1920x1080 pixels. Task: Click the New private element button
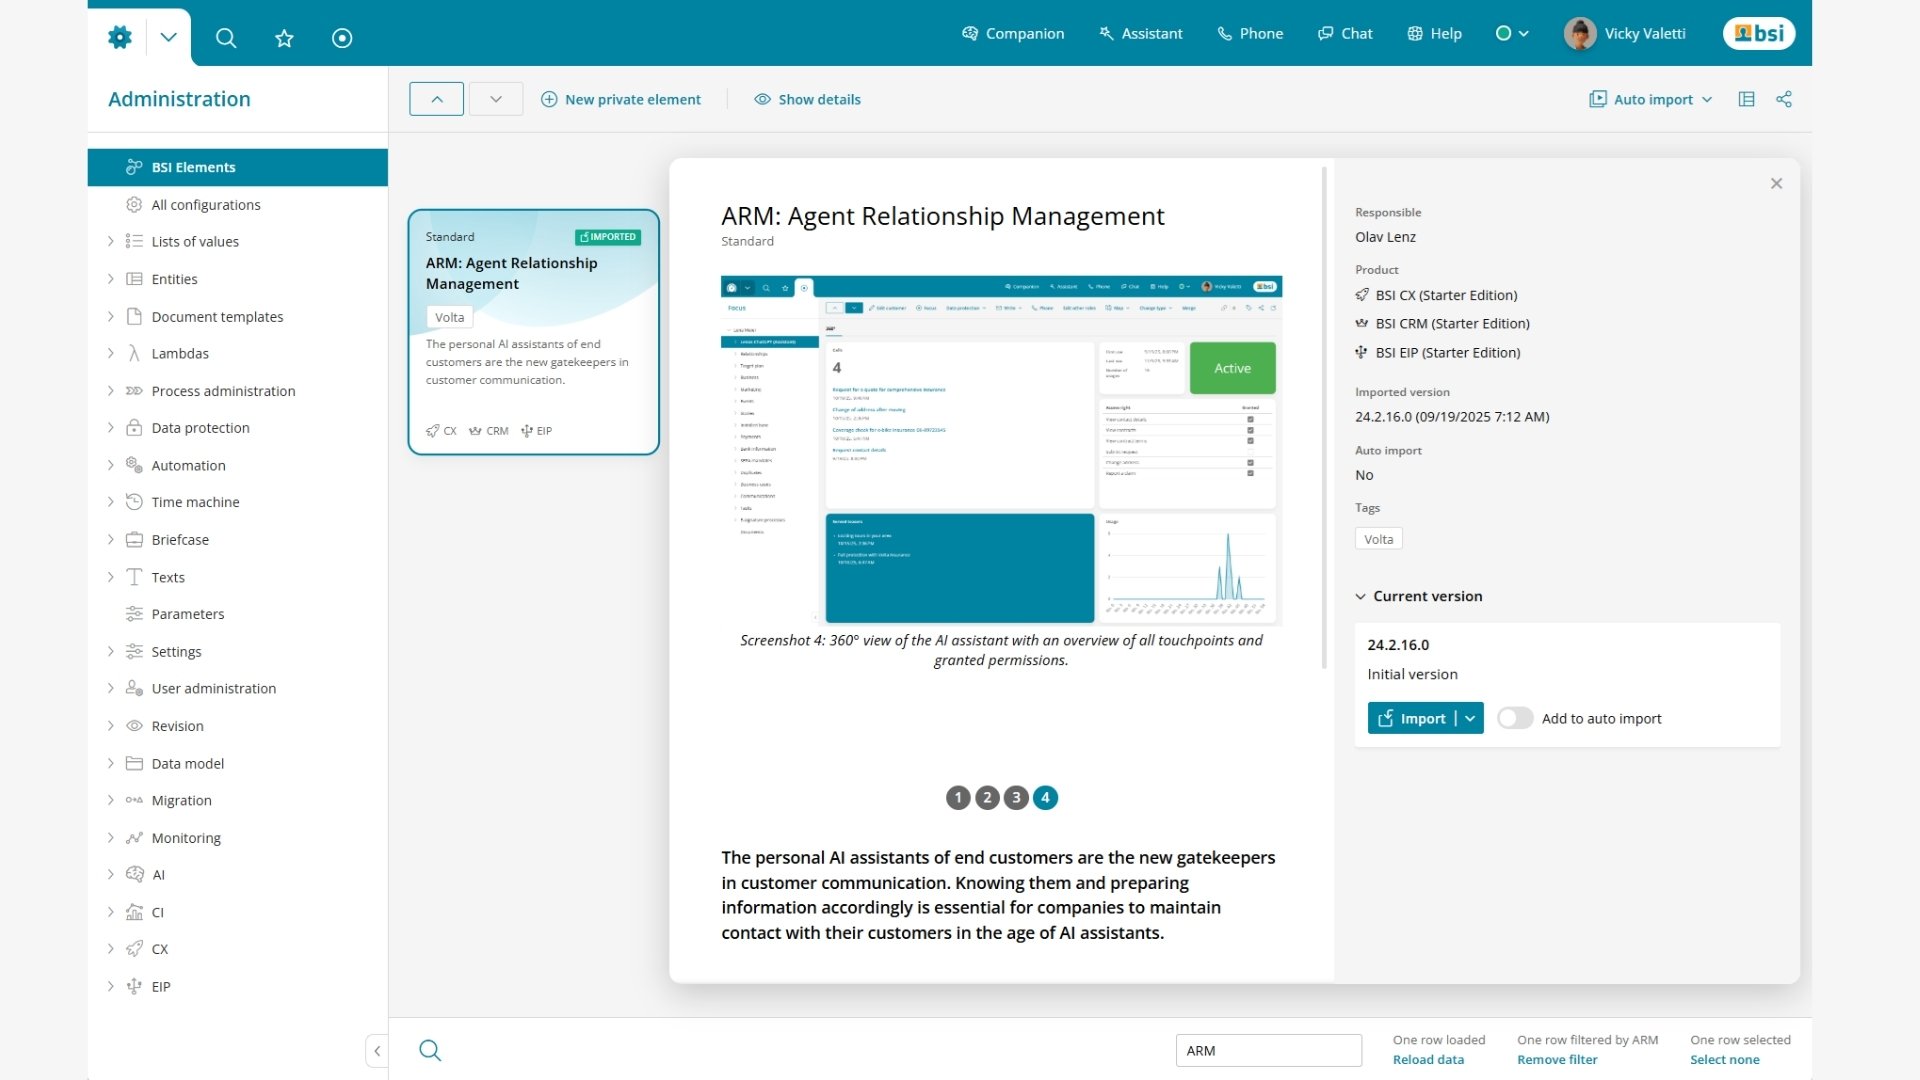(621, 99)
